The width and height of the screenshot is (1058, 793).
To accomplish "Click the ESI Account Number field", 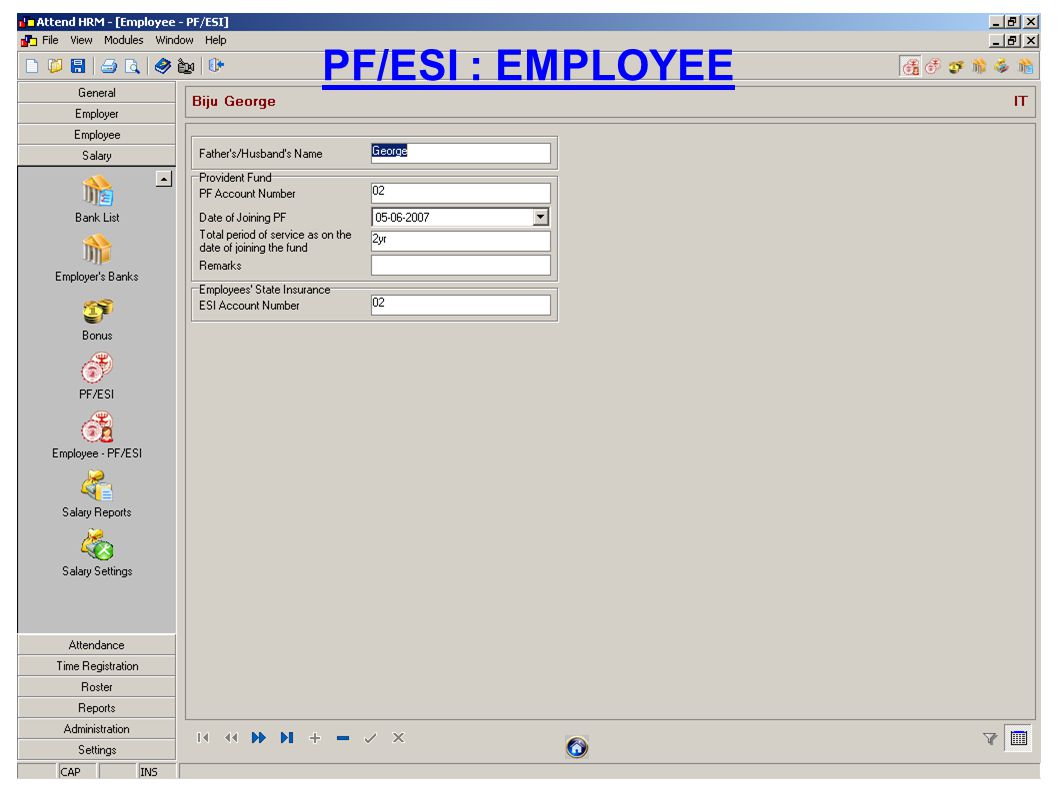I will [x=461, y=305].
